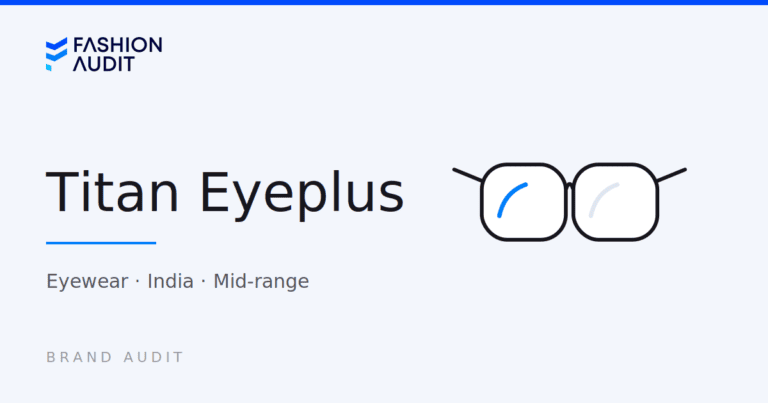Click the right temple arm of glasses
768x403 pixels.
672,175
